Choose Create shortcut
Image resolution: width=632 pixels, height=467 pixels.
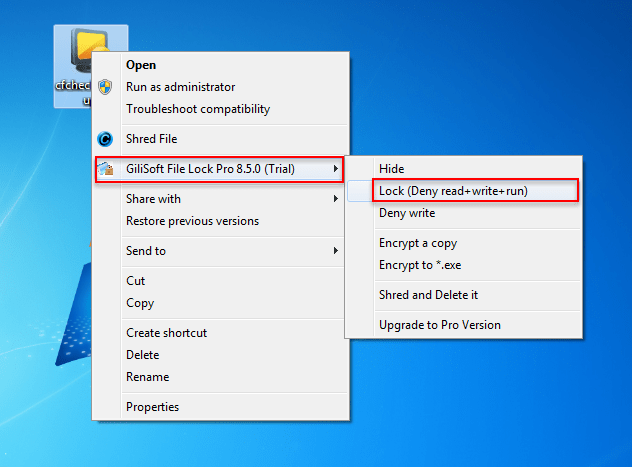pyautogui.click(x=220, y=333)
